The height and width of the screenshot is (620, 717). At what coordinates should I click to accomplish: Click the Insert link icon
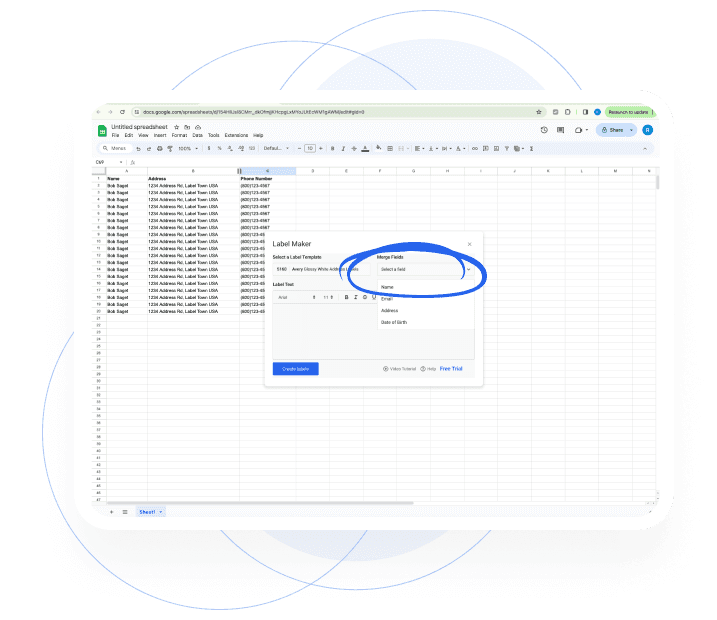[x=475, y=149]
